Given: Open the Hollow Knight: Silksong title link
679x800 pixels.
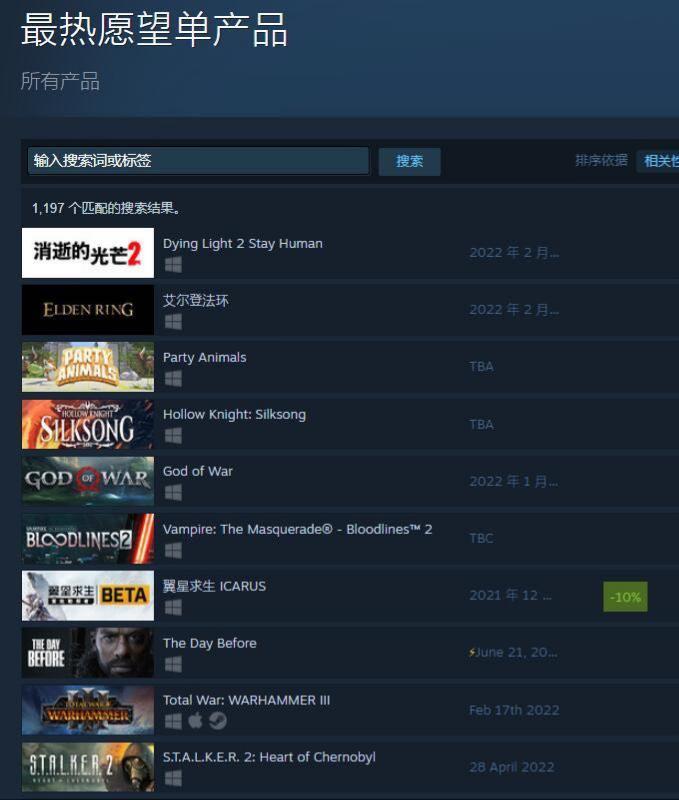Looking at the screenshot, I should point(234,414).
